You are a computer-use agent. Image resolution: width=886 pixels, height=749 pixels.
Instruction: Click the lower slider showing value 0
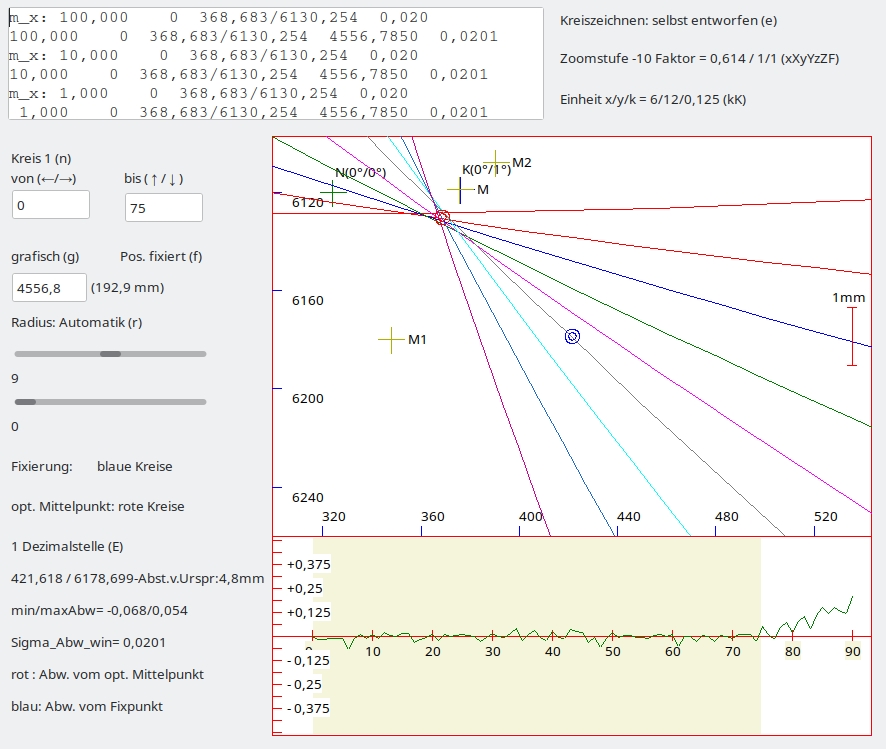[110, 402]
